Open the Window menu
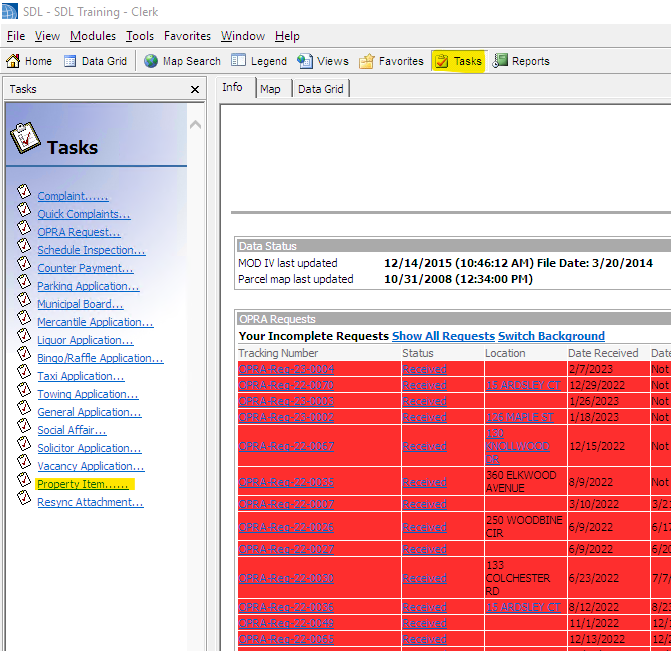Viewport: 671px width, 651px height. click(243, 36)
